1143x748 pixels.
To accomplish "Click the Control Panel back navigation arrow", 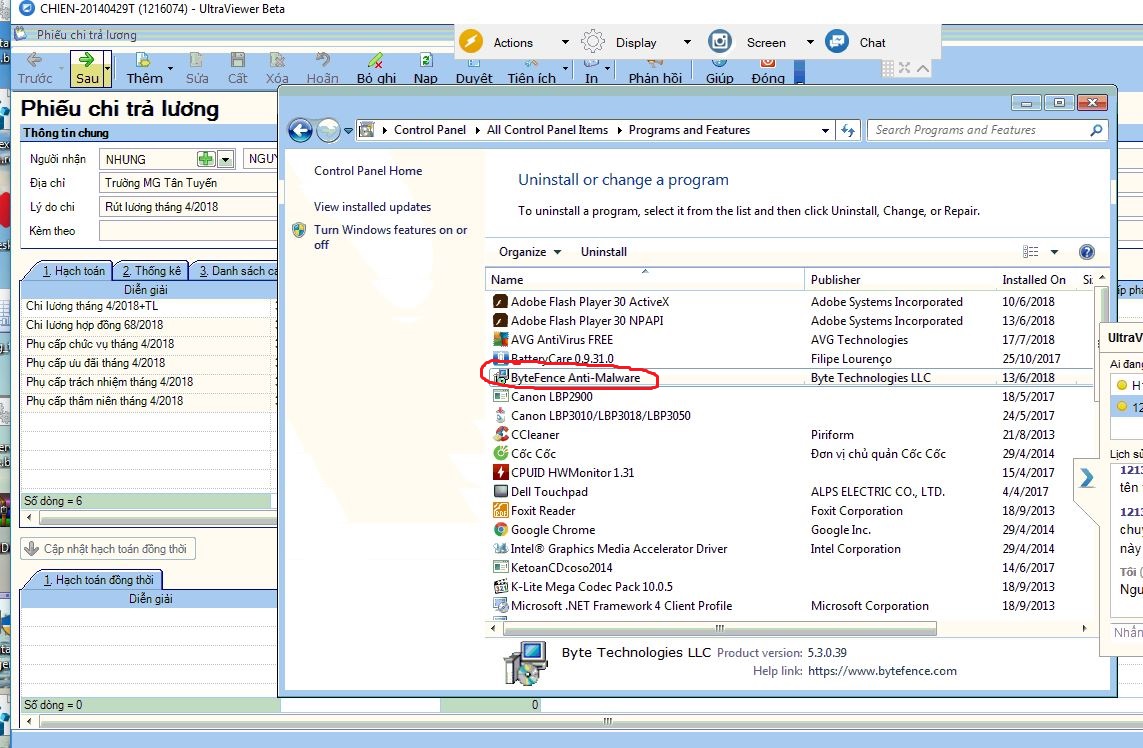I will pyautogui.click(x=300, y=130).
